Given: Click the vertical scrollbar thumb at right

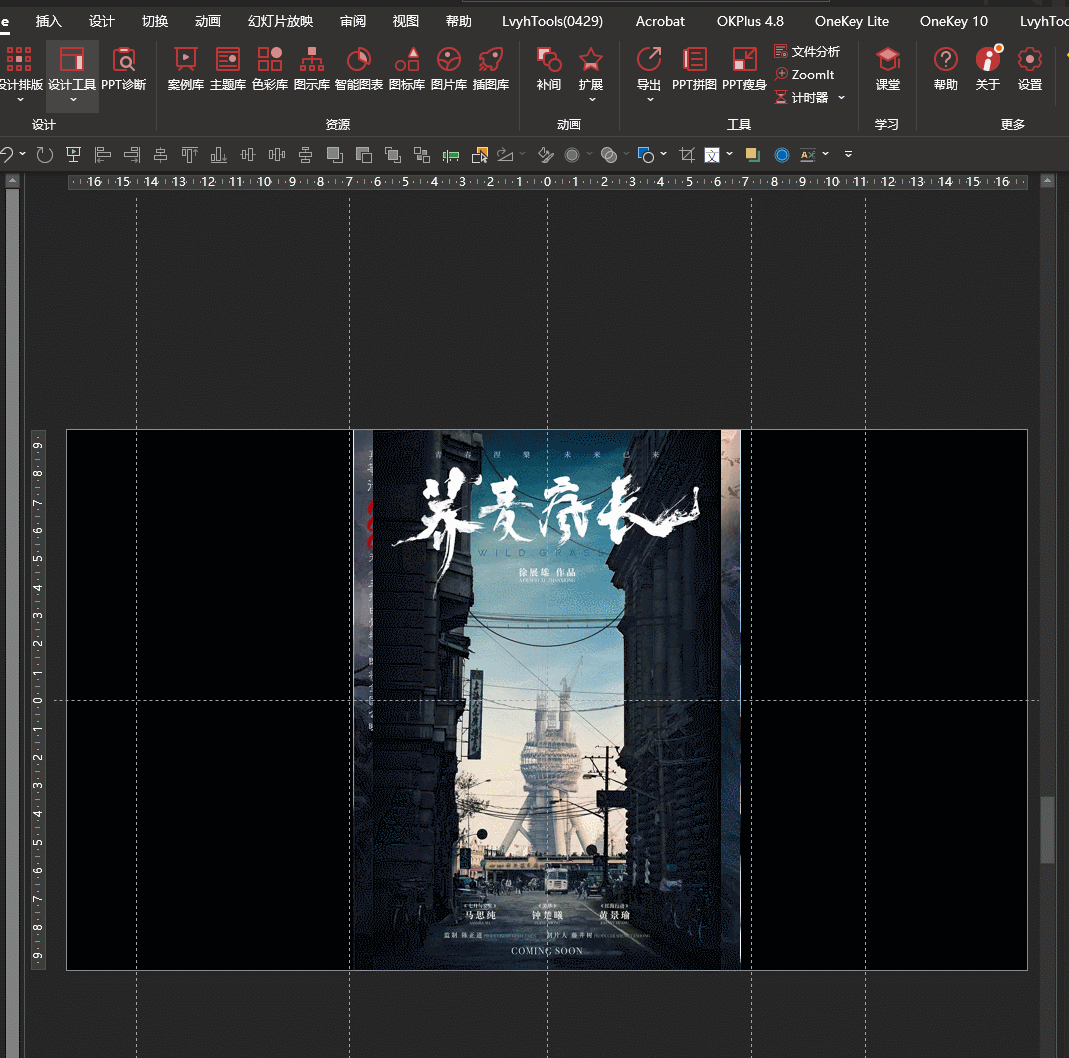Looking at the screenshot, I should 1047,830.
